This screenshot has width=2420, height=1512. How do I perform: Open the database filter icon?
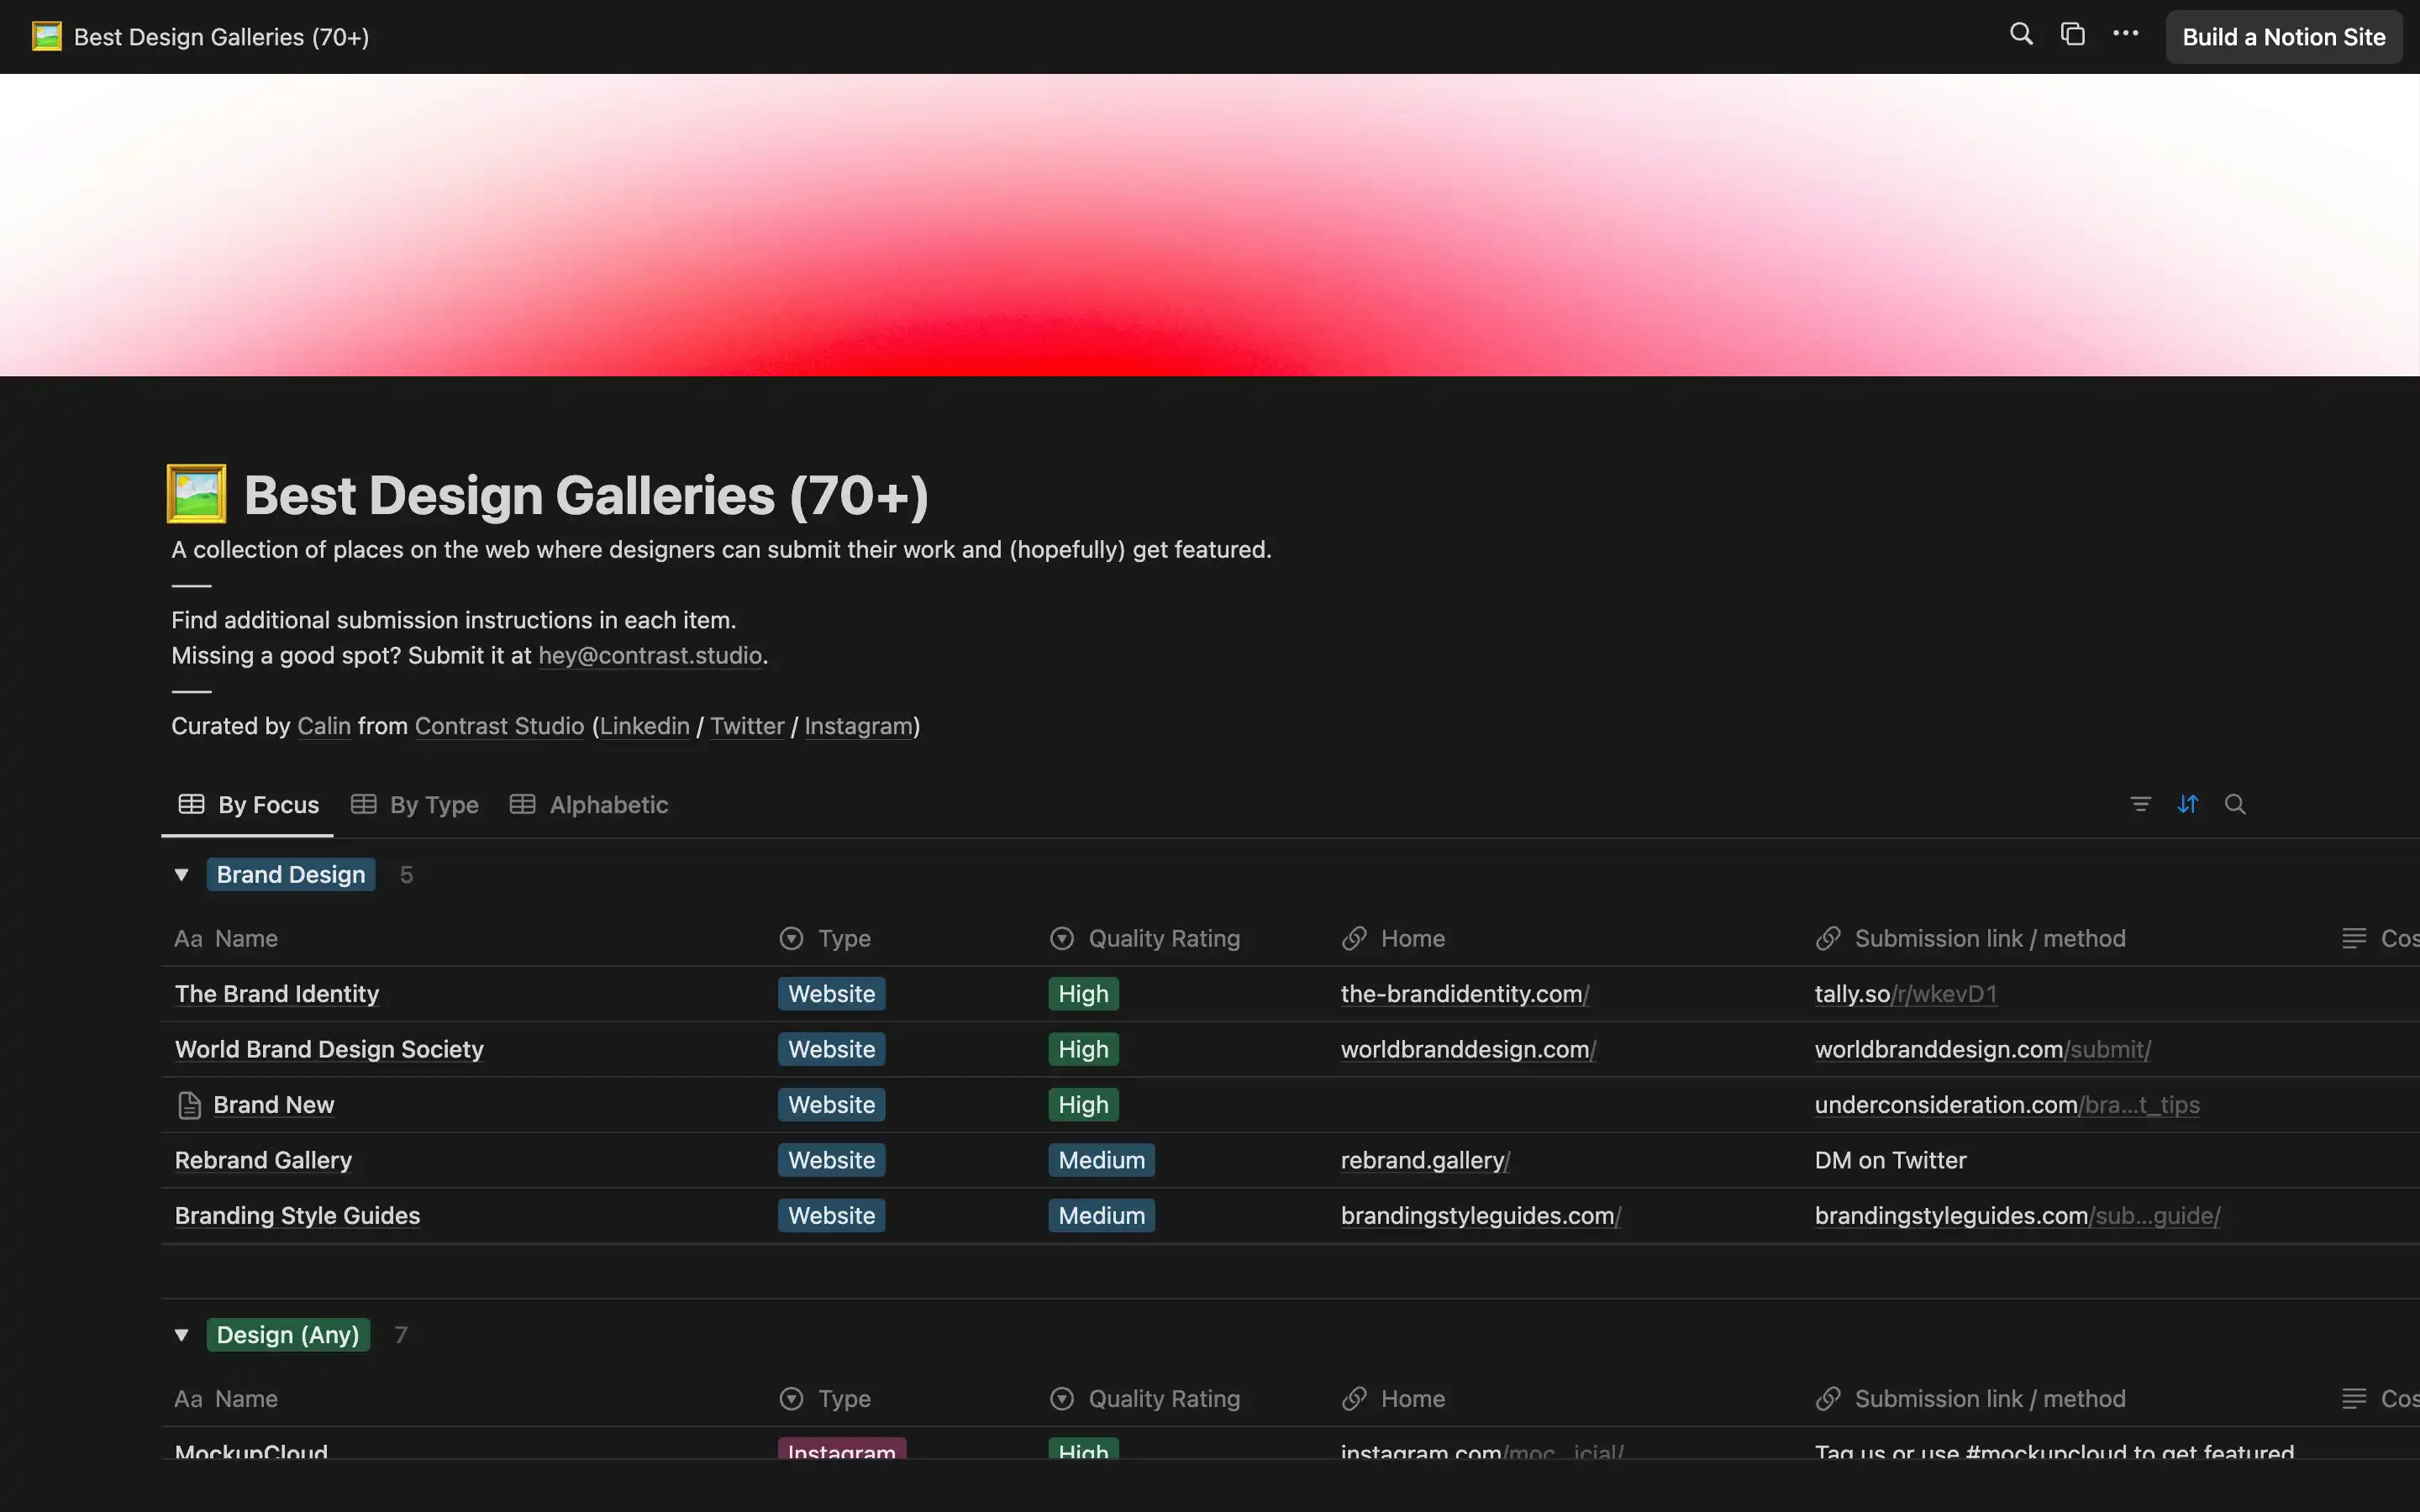2140,804
